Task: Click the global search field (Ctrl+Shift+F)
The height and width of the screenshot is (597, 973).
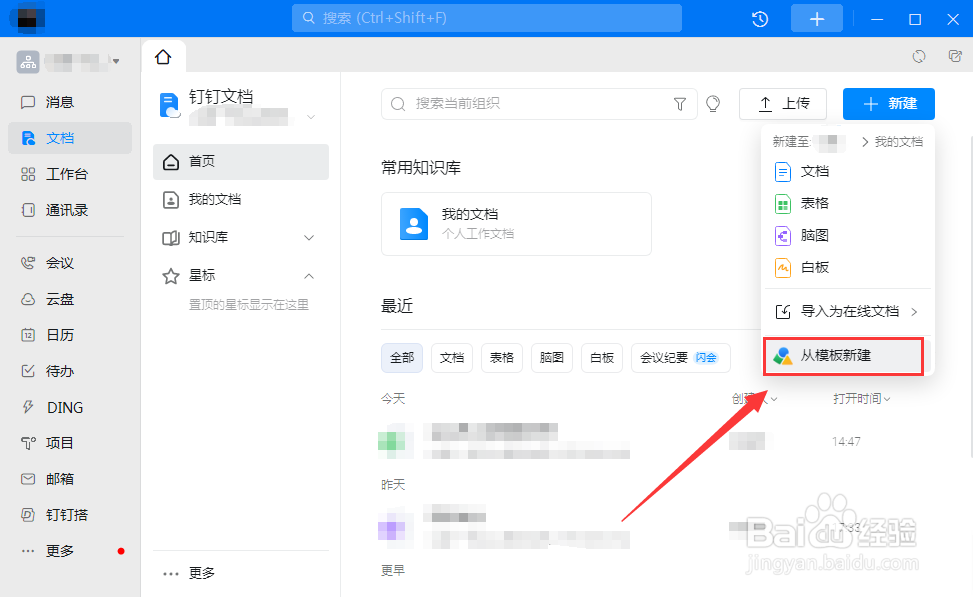Action: click(x=486, y=18)
